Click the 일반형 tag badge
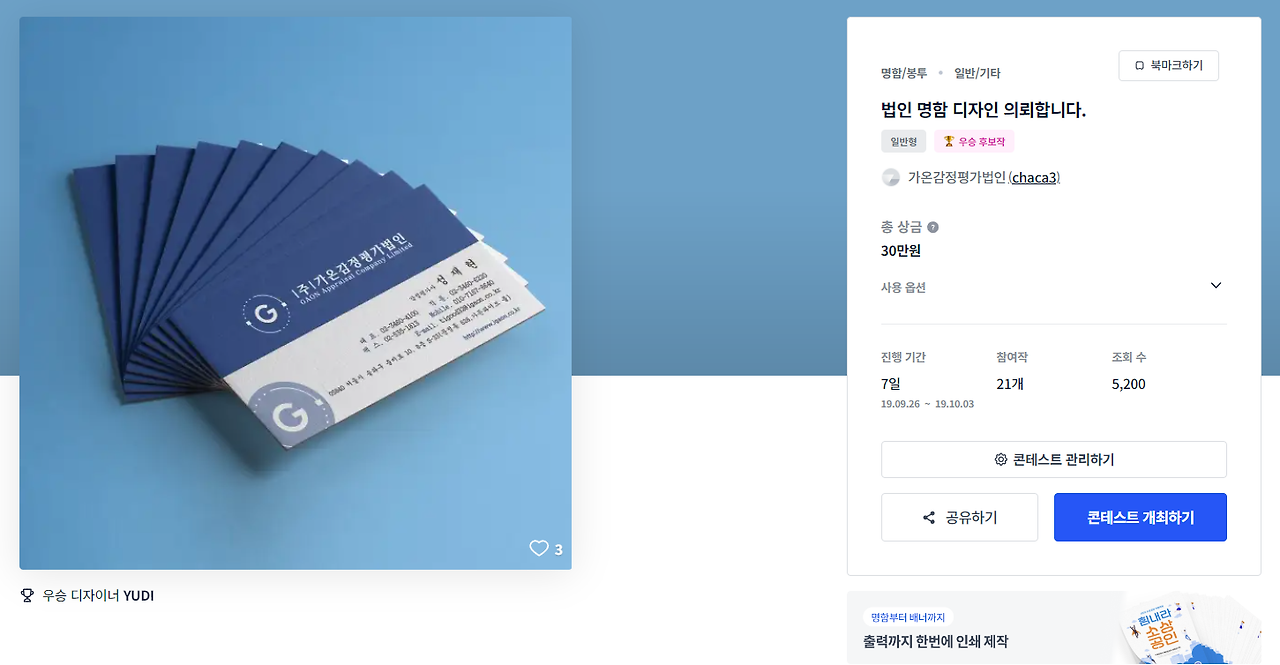Screen dimensions: 1280x665 (904, 142)
